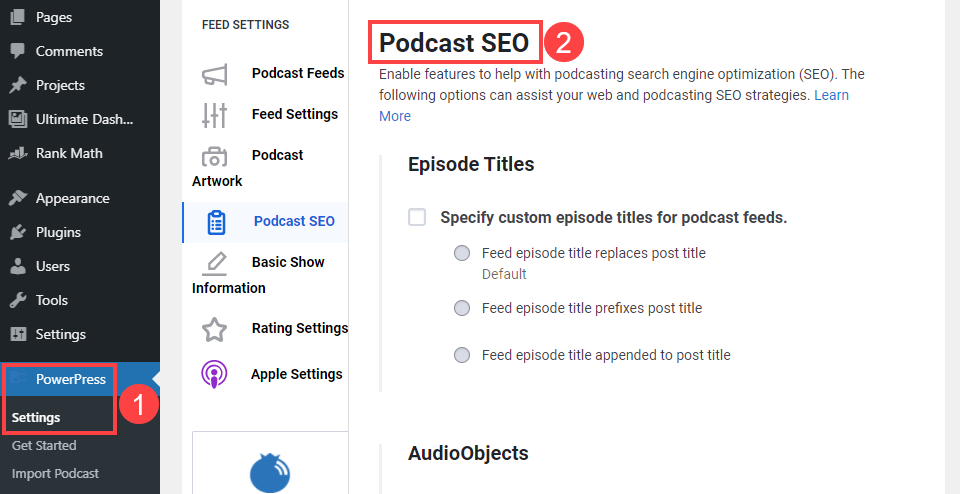Click the Blubrry blueberry logo
This screenshot has height=494, width=960.
[x=268, y=472]
